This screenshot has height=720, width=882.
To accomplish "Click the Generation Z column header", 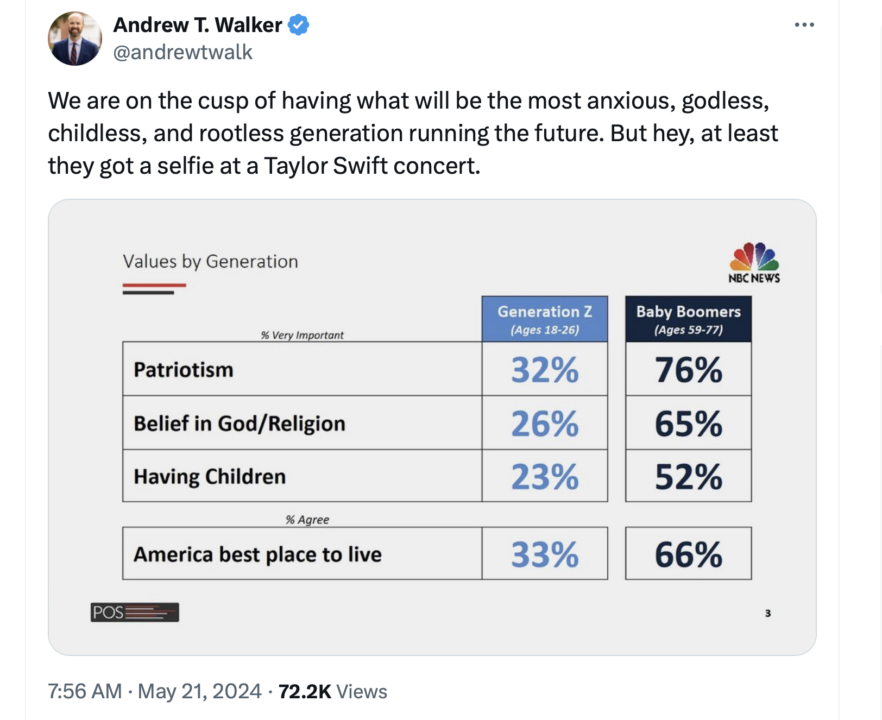I will [x=544, y=319].
